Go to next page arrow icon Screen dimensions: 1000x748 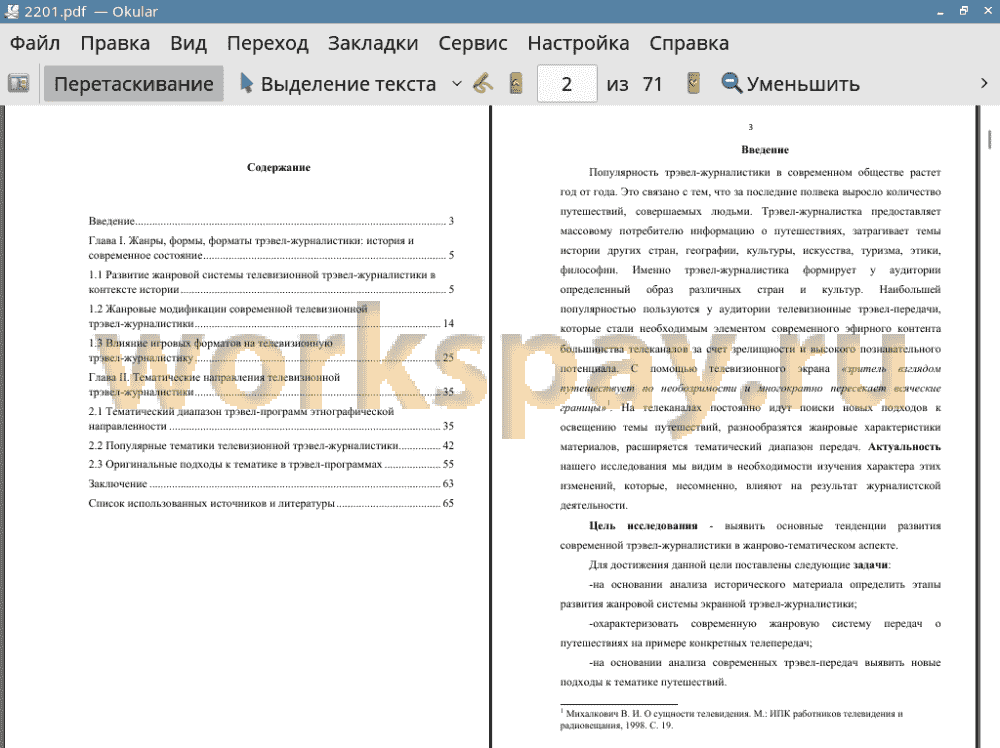pyautogui.click(x=693, y=84)
